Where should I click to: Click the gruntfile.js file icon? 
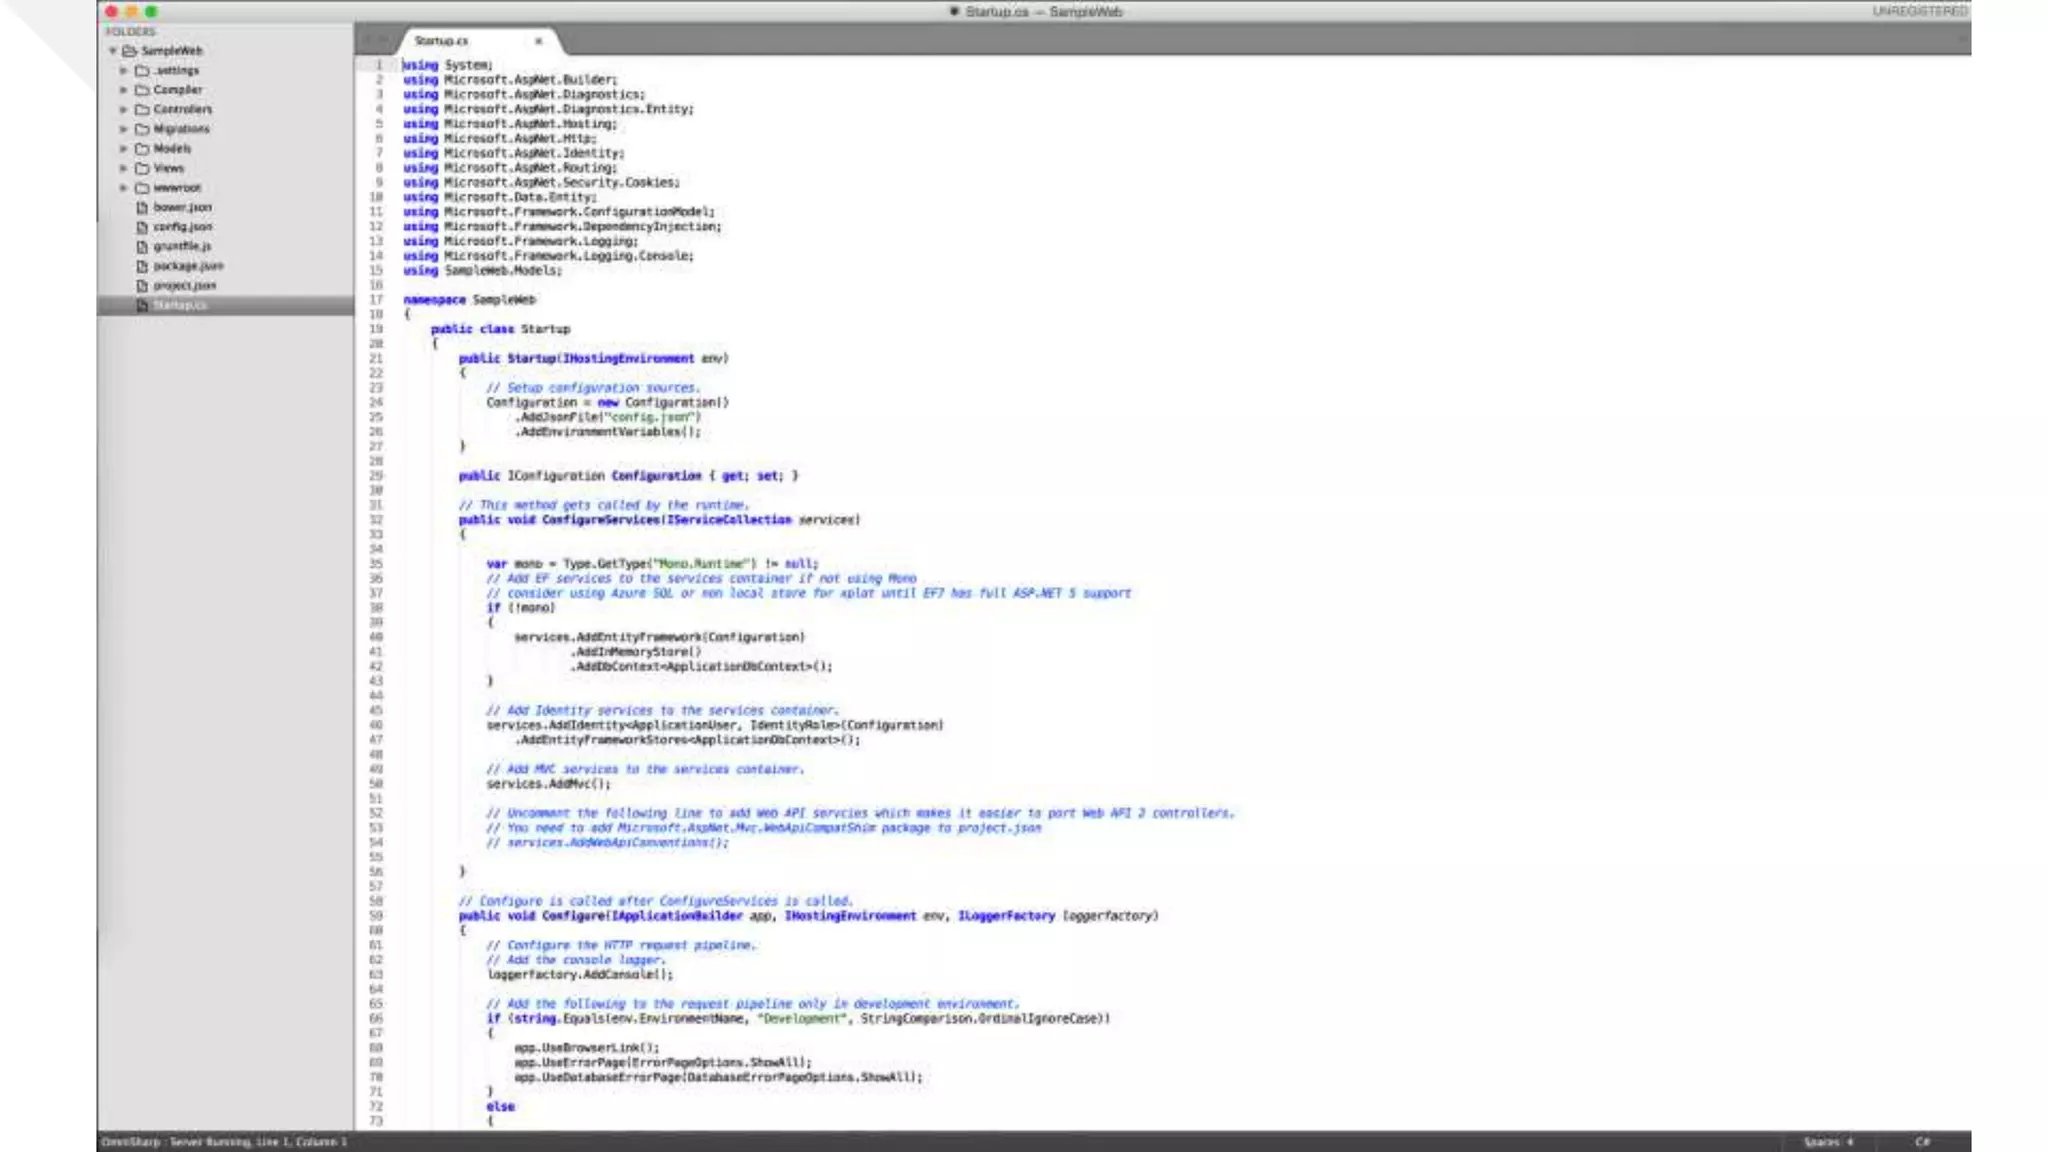[142, 247]
